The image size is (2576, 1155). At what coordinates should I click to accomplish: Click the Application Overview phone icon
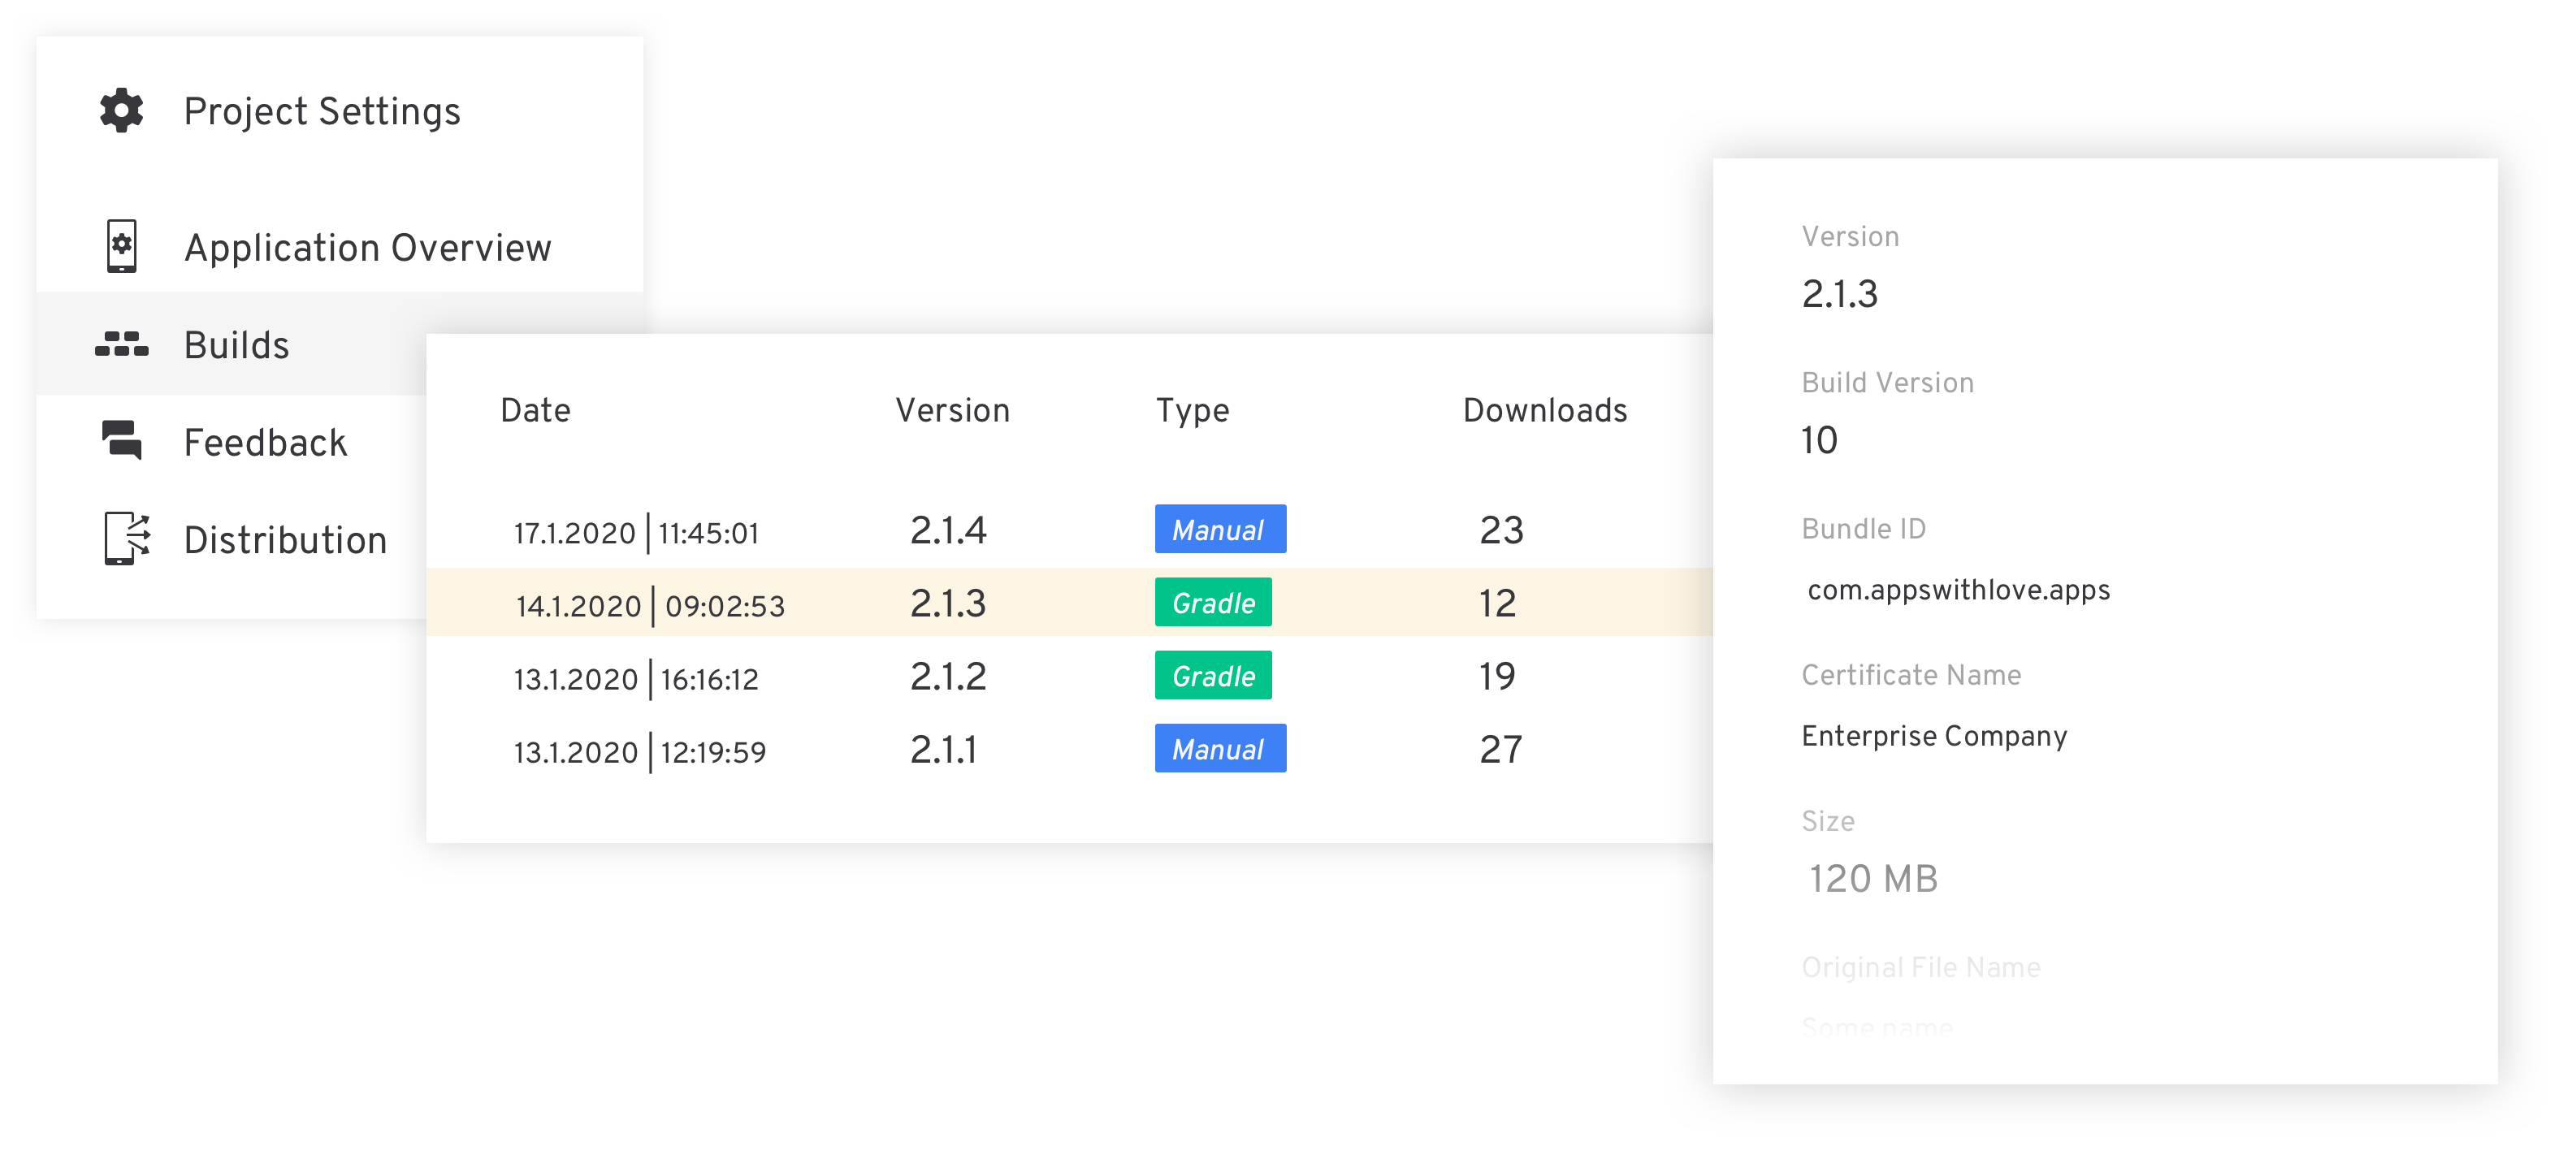tap(121, 246)
